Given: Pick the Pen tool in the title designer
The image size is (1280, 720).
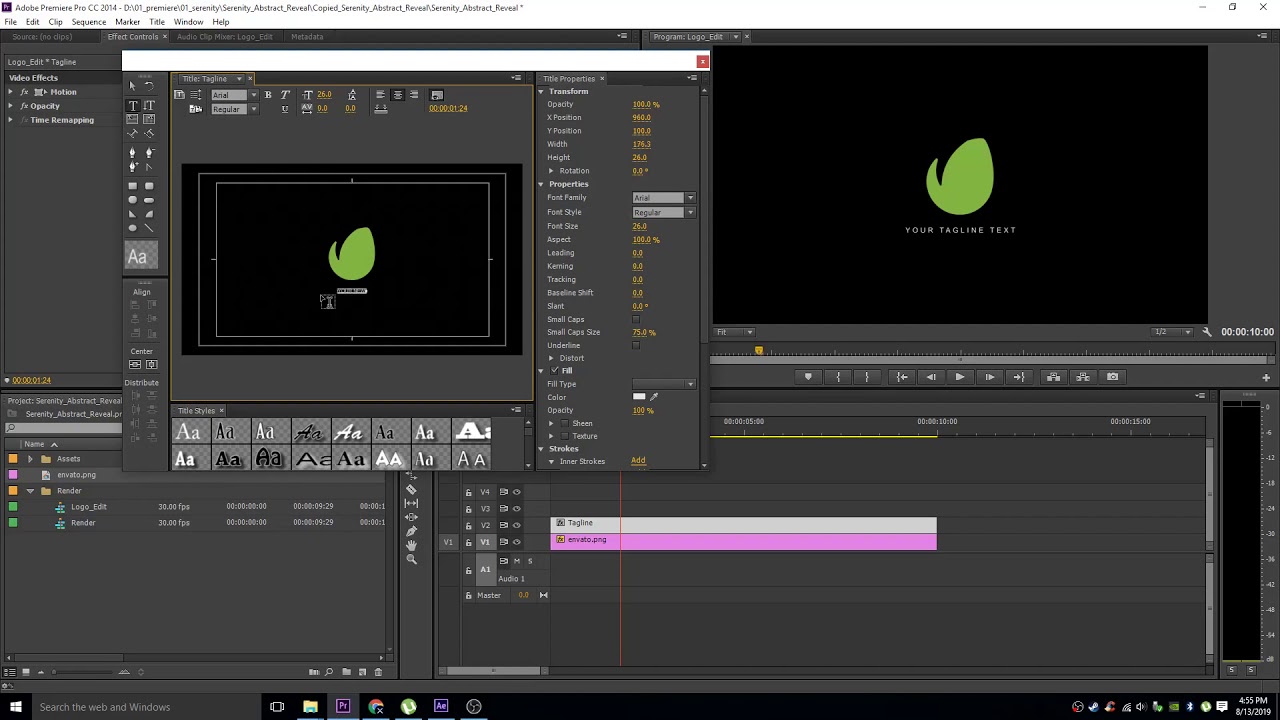Looking at the screenshot, I should click(x=132, y=151).
